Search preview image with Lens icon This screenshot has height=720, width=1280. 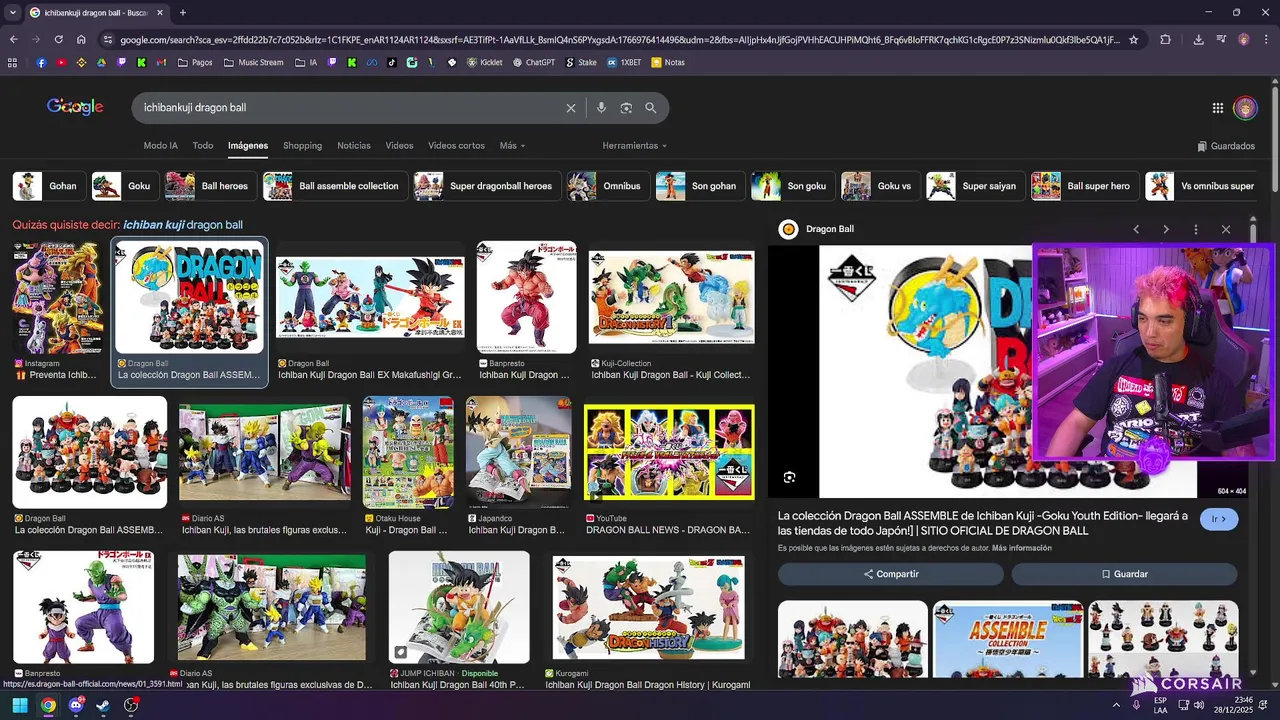pyautogui.click(x=789, y=477)
